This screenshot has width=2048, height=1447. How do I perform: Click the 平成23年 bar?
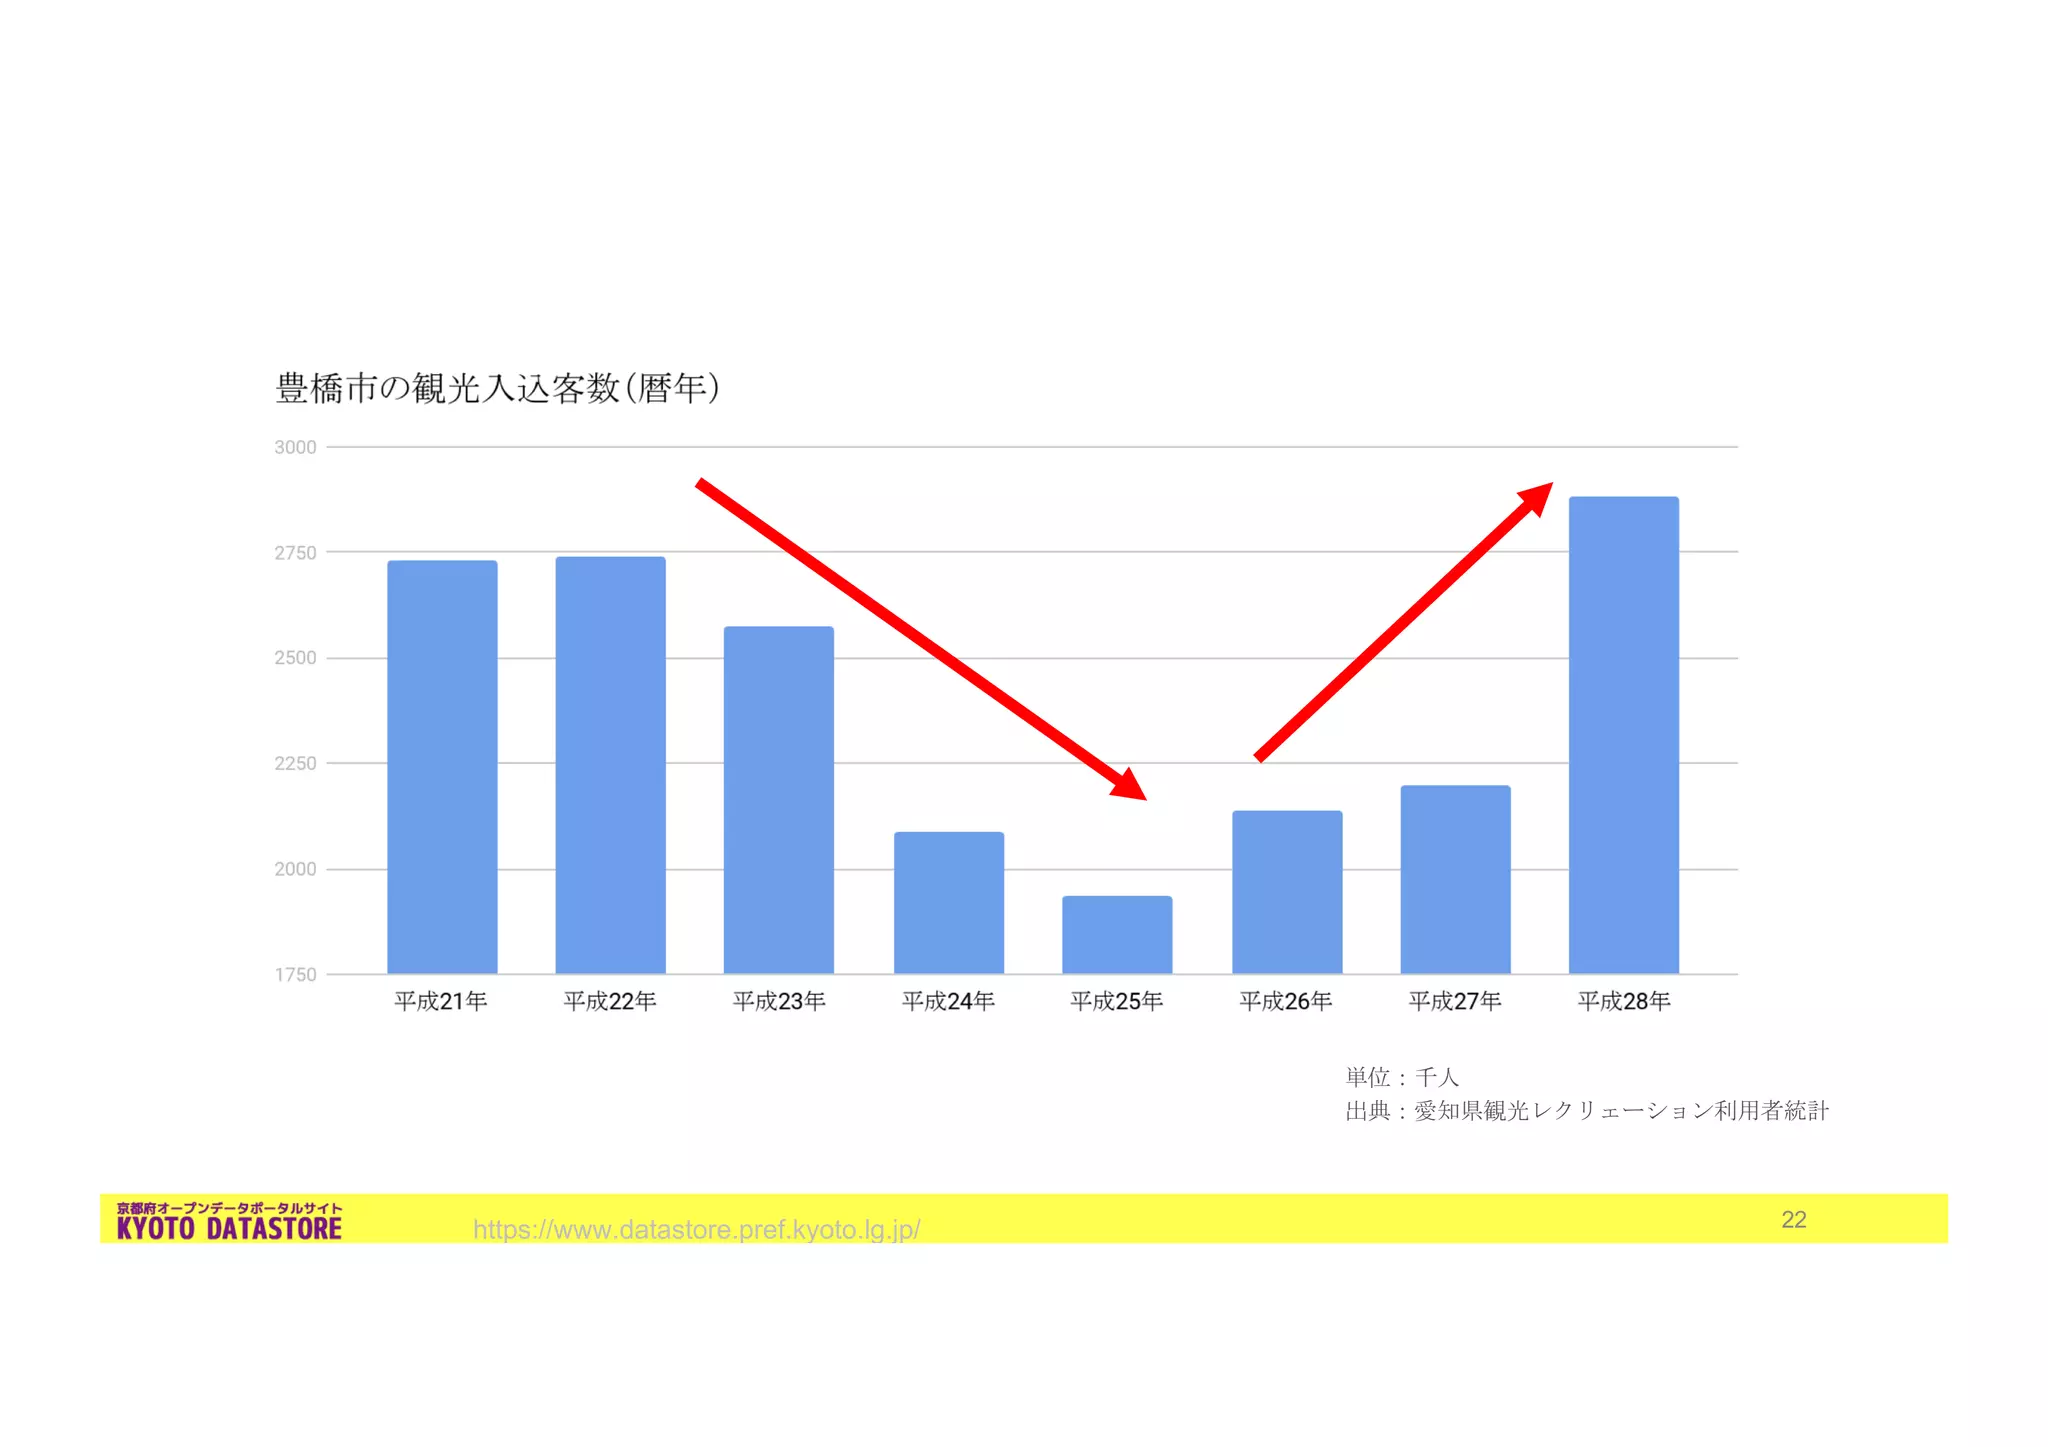tap(779, 800)
